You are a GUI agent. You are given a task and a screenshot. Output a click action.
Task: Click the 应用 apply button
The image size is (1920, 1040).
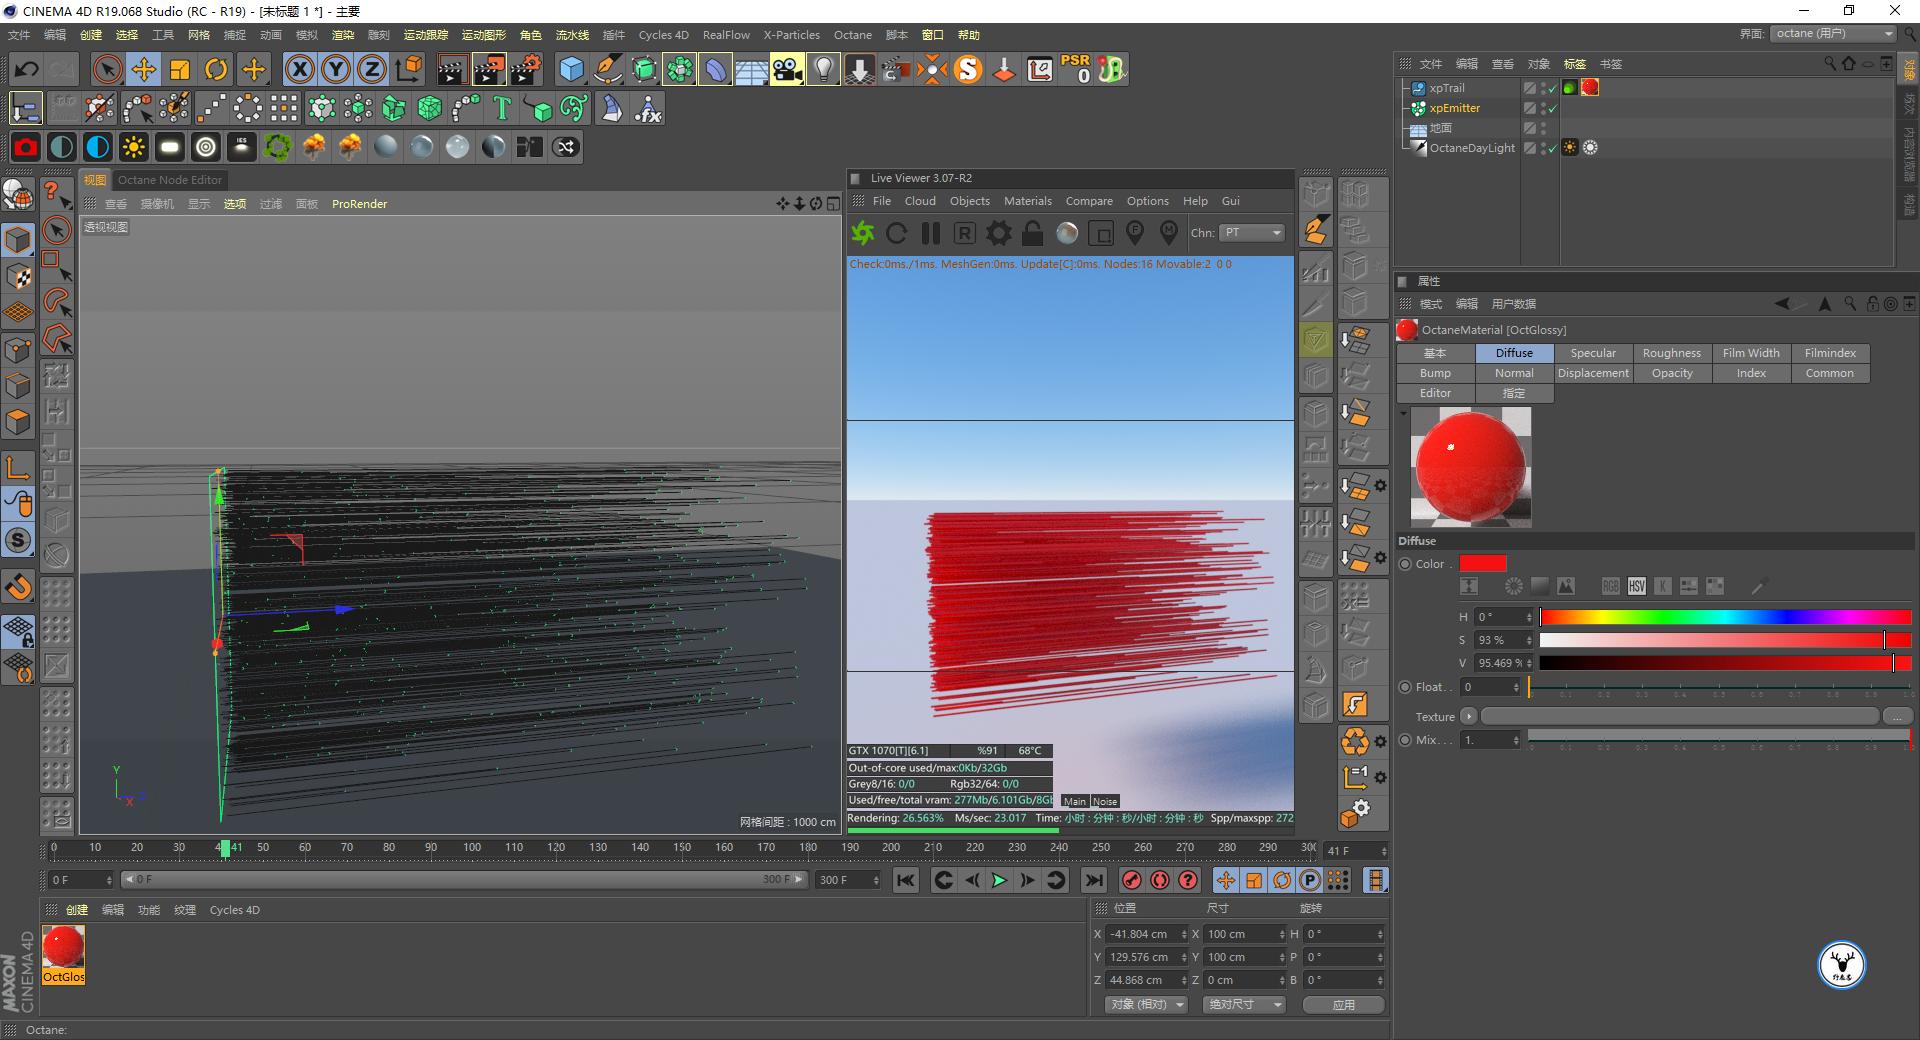(1343, 1004)
